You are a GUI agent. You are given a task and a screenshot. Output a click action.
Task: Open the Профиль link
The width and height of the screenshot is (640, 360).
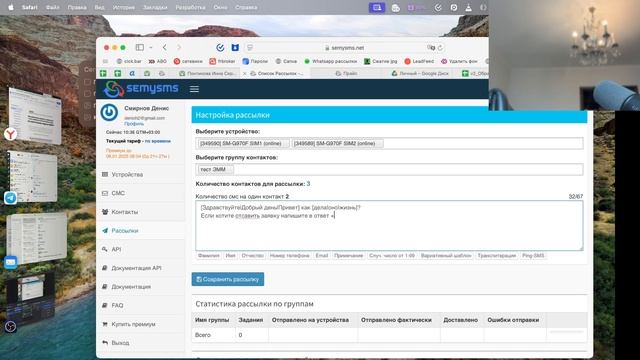click(x=134, y=124)
